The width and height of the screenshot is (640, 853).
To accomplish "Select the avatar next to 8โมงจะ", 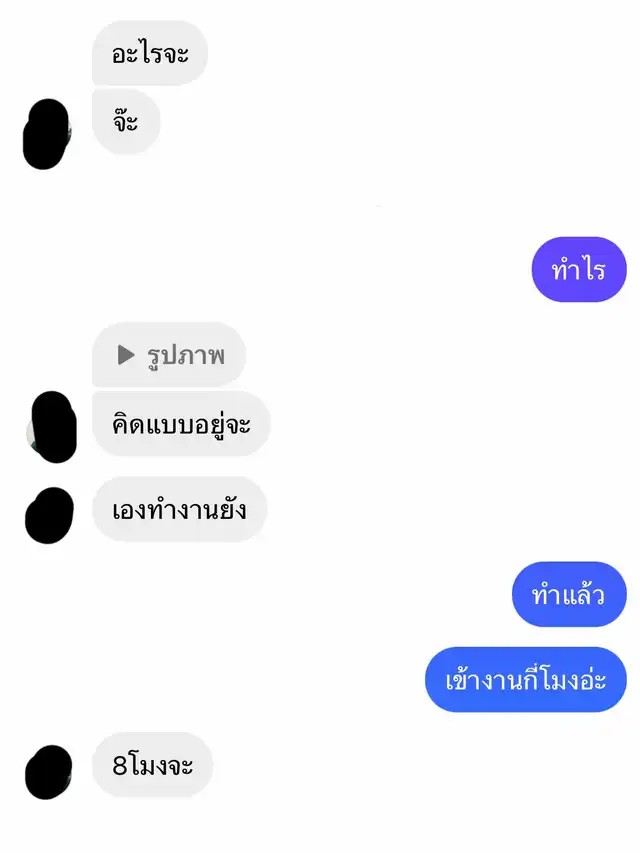I will (x=48, y=772).
